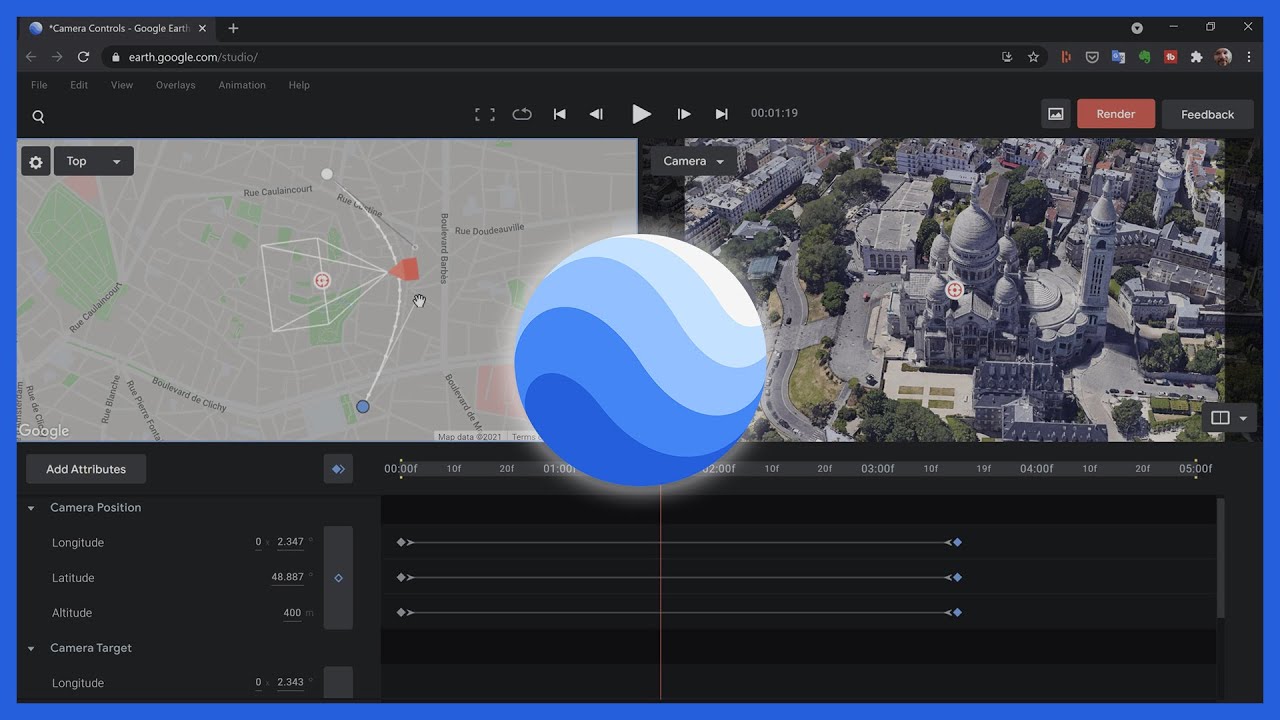This screenshot has width=1280, height=720.
Task: Click the Altitude value 400
Action: (x=292, y=613)
